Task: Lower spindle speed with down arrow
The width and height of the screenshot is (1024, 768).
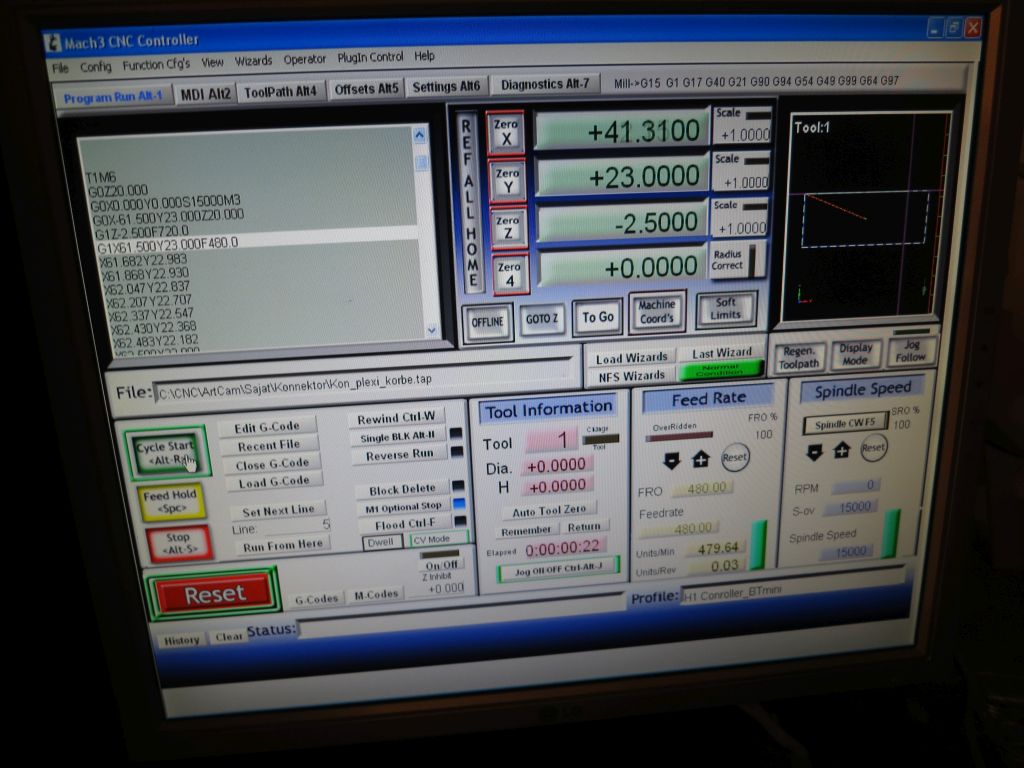Action: pyautogui.click(x=814, y=452)
